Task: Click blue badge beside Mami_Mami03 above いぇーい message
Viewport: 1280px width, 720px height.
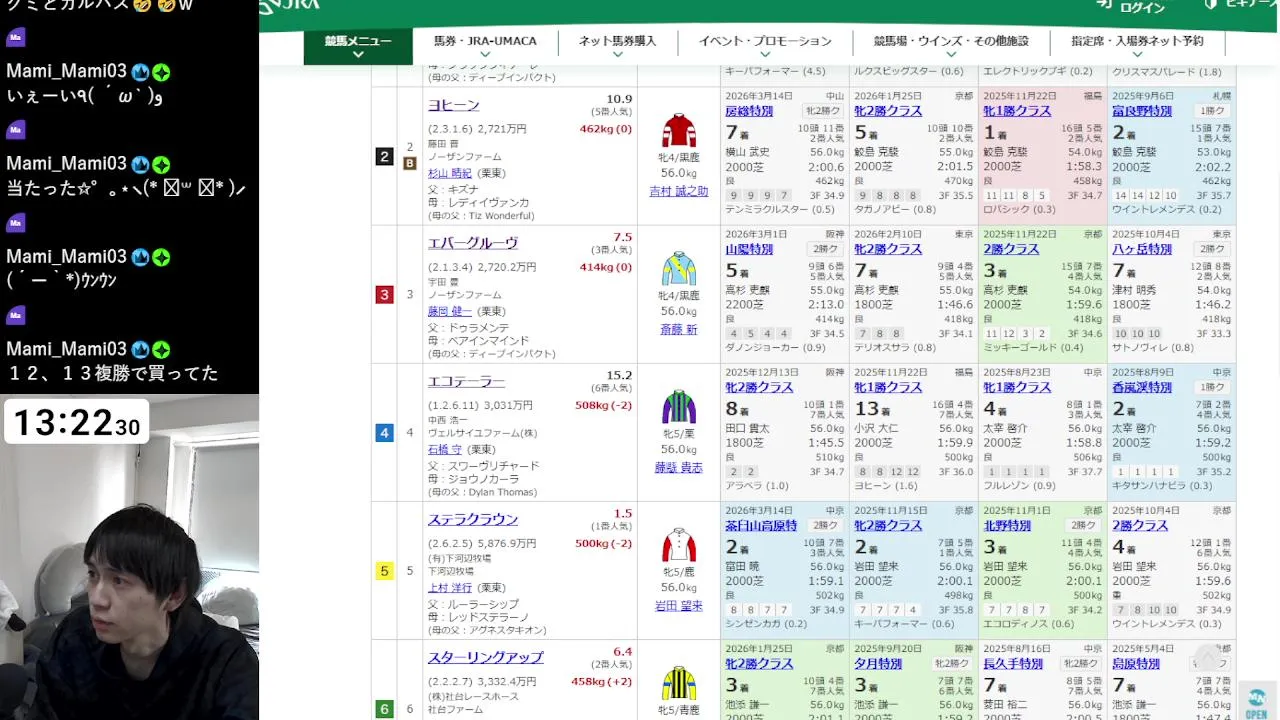Action: [140, 72]
